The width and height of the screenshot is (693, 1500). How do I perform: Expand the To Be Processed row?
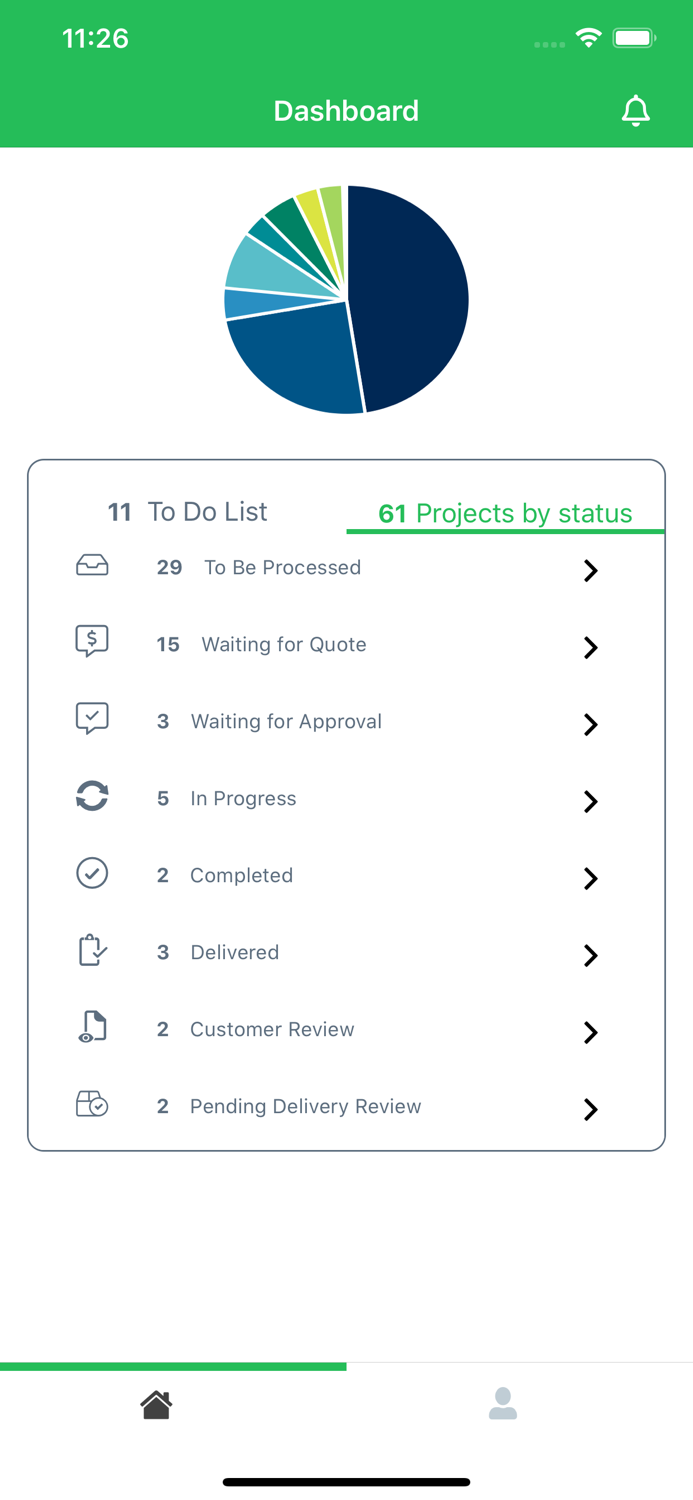pyautogui.click(x=590, y=571)
